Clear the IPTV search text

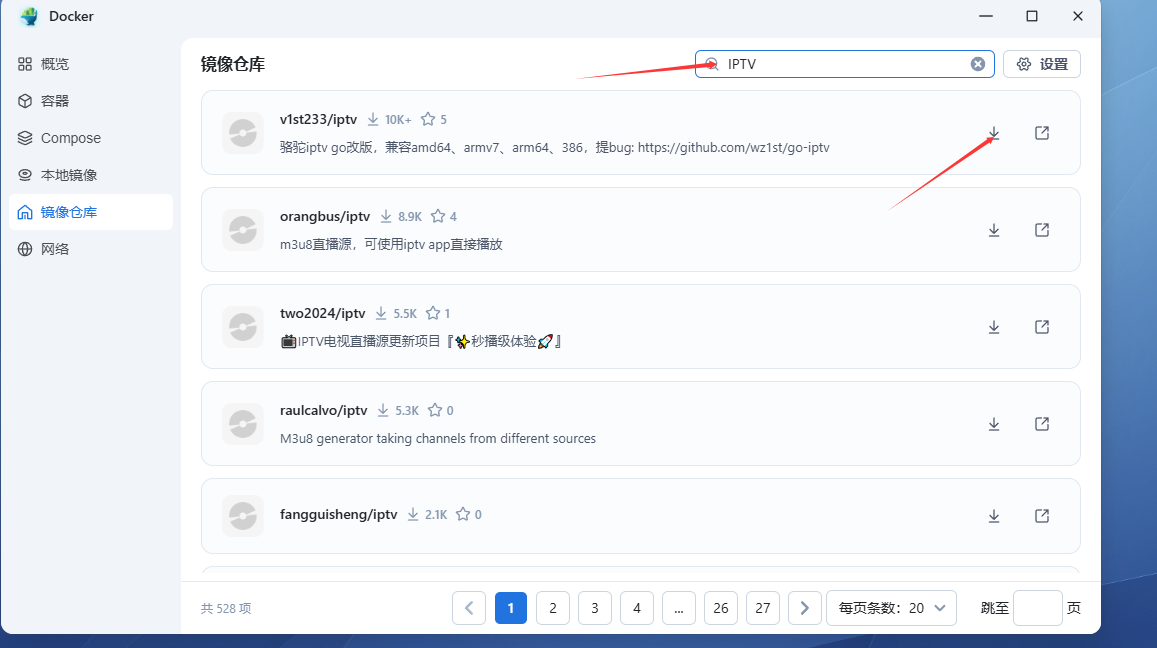978,64
